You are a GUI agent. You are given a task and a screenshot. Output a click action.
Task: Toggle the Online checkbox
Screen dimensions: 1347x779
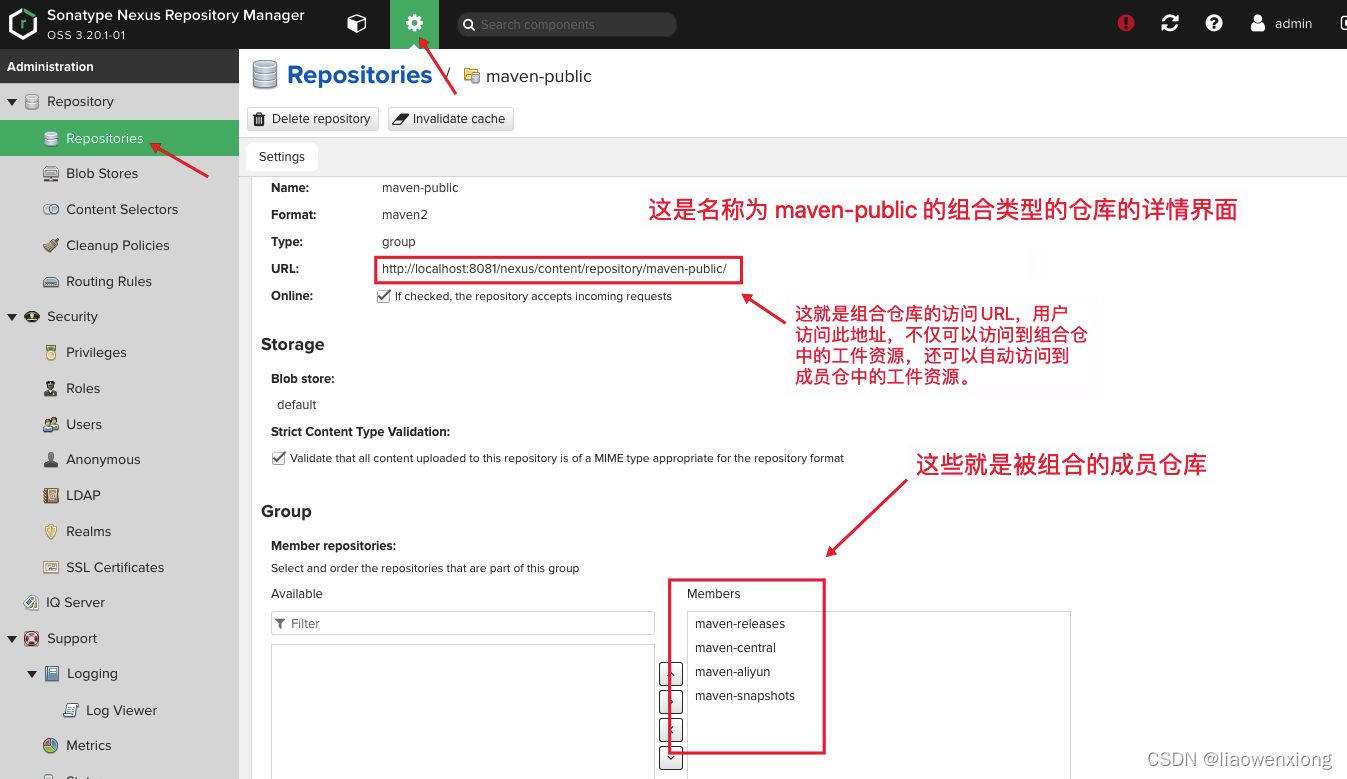384,296
